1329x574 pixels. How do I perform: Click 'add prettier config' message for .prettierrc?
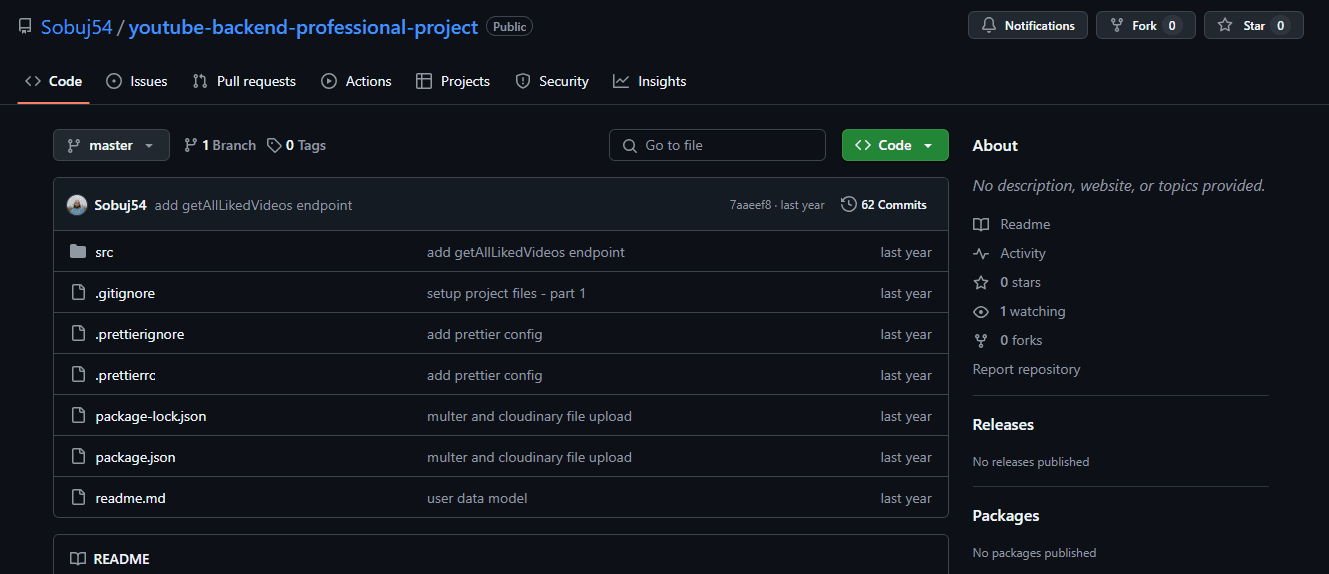[485, 375]
